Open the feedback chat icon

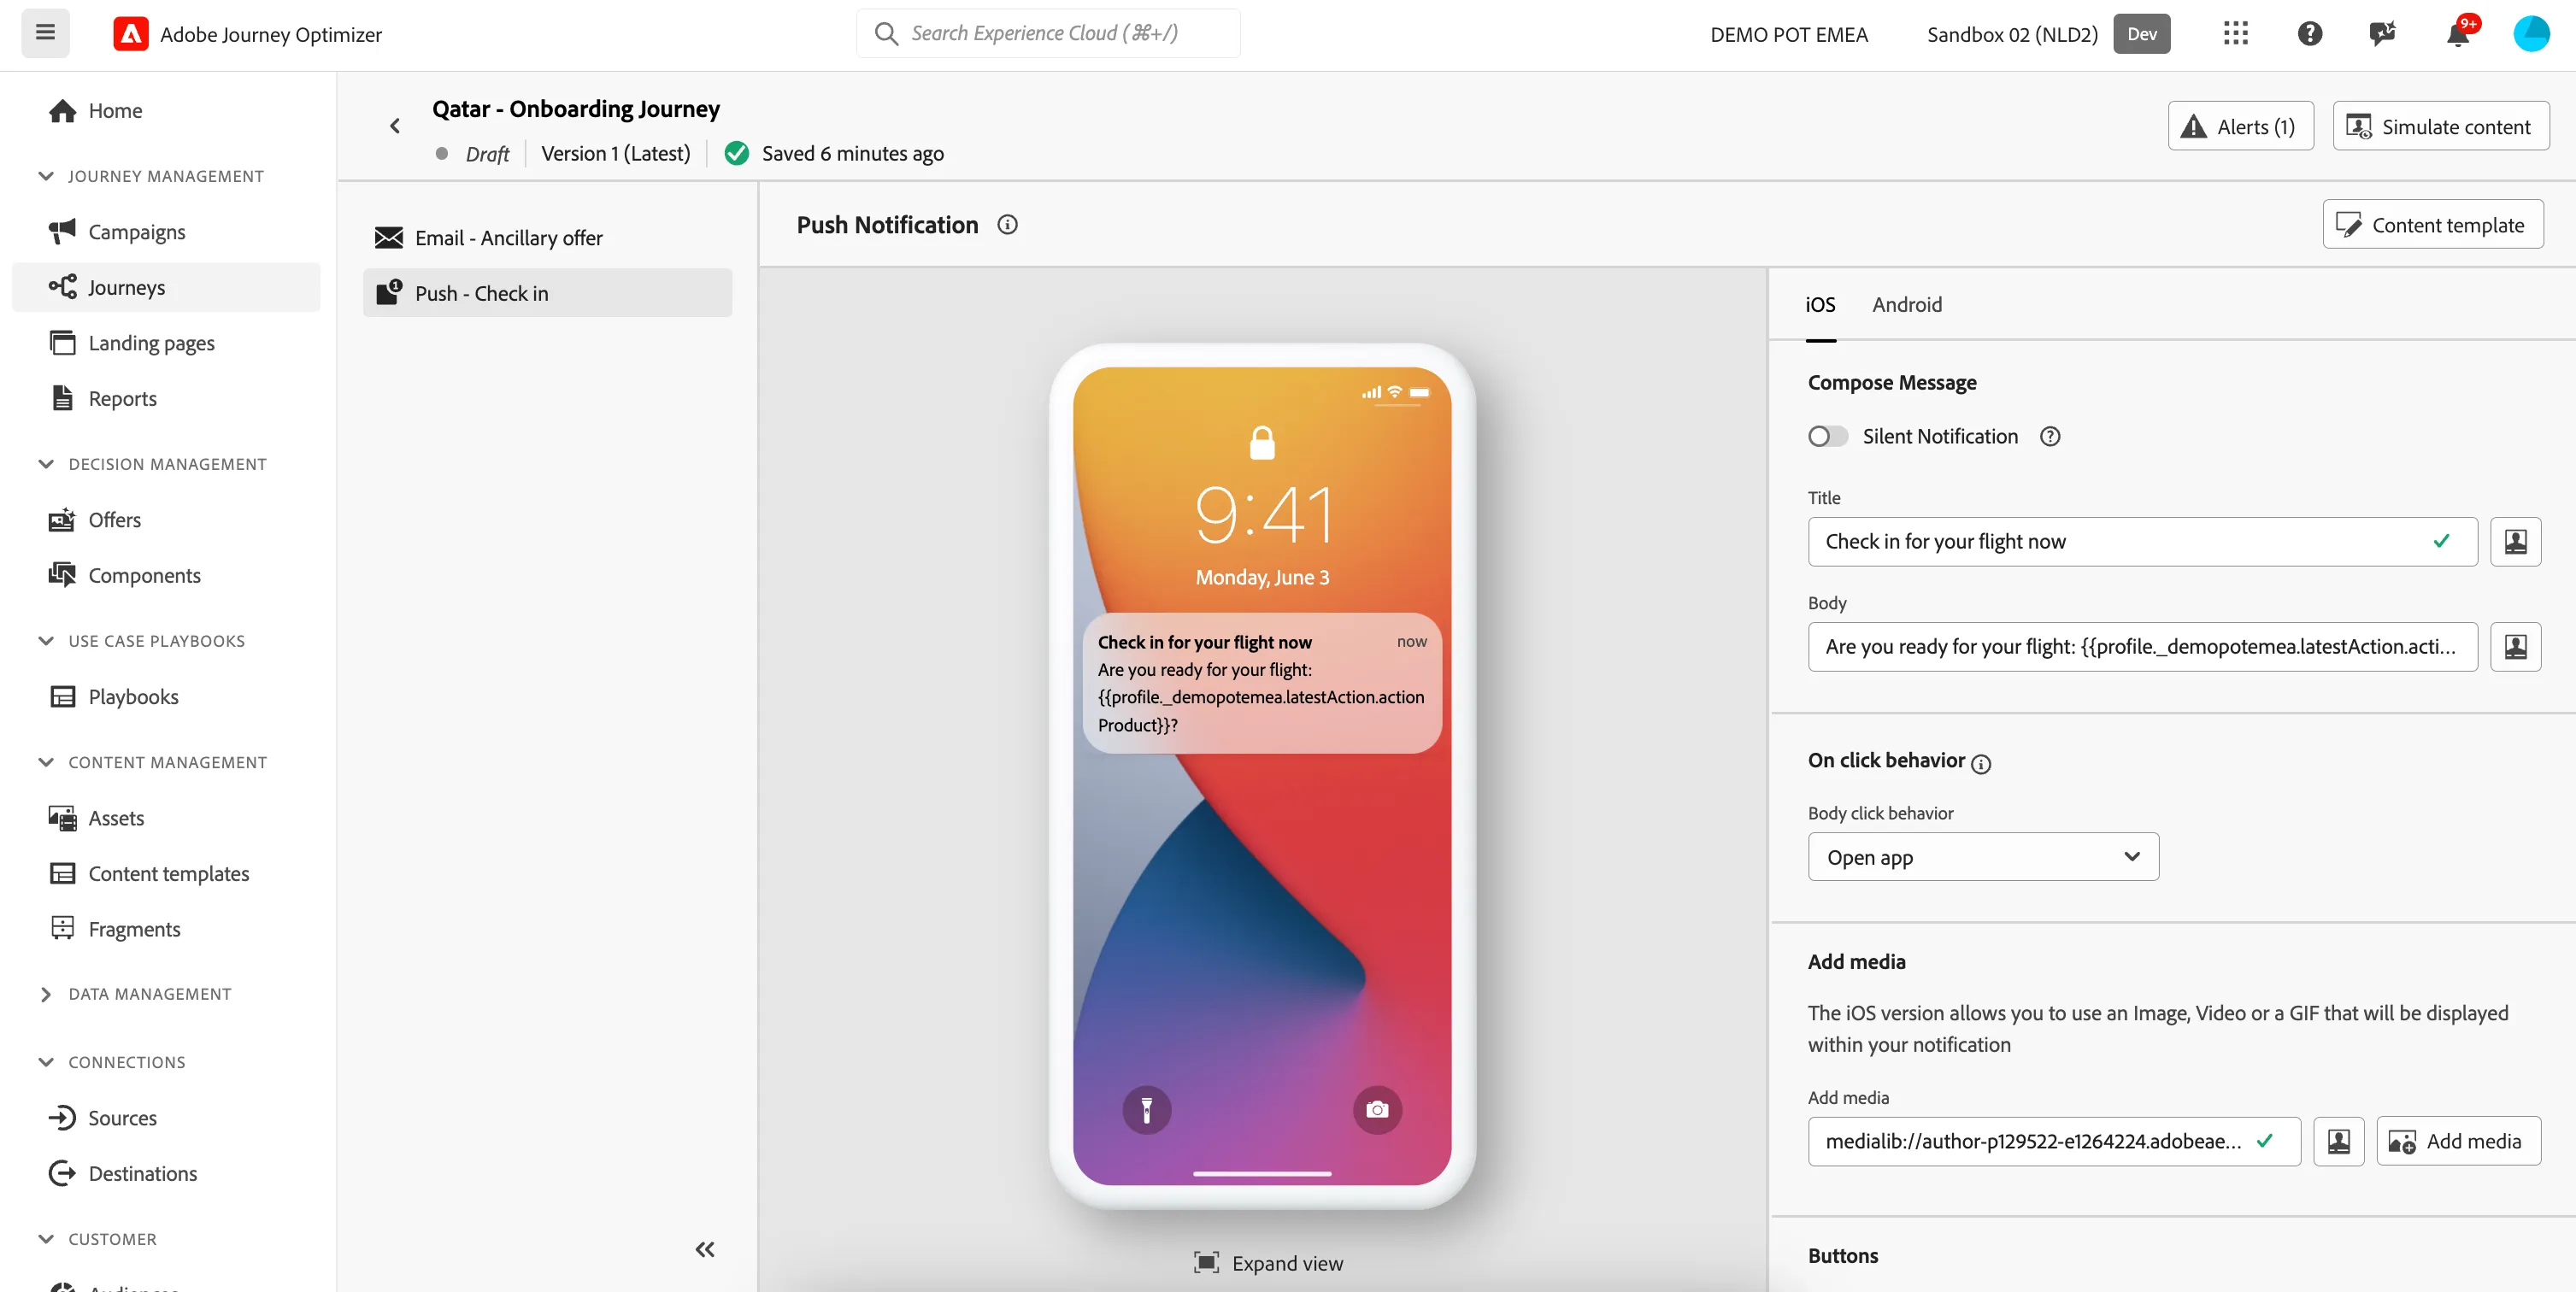[x=2383, y=34]
